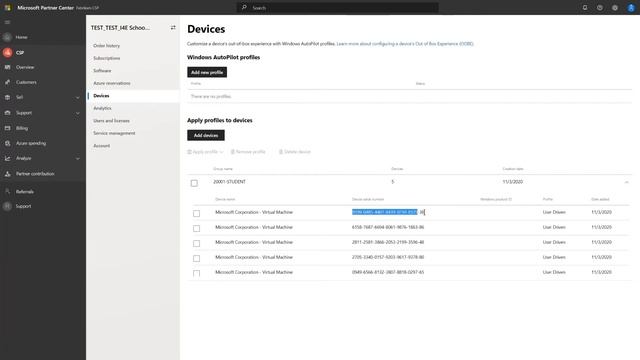The width and height of the screenshot is (640, 360).
Task: Click serial number text starting 2811-2581
Action: tap(388, 242)
